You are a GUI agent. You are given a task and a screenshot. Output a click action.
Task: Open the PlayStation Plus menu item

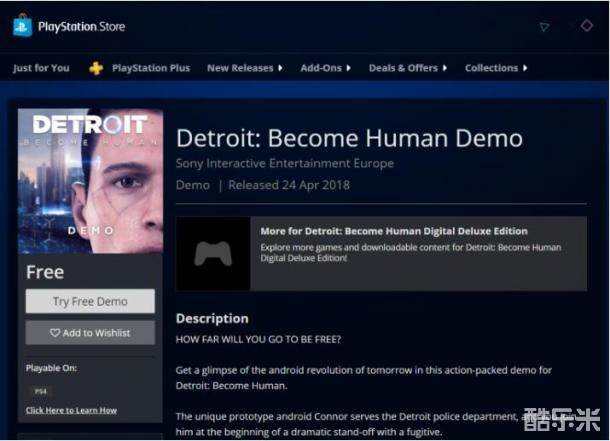[150, 68]
